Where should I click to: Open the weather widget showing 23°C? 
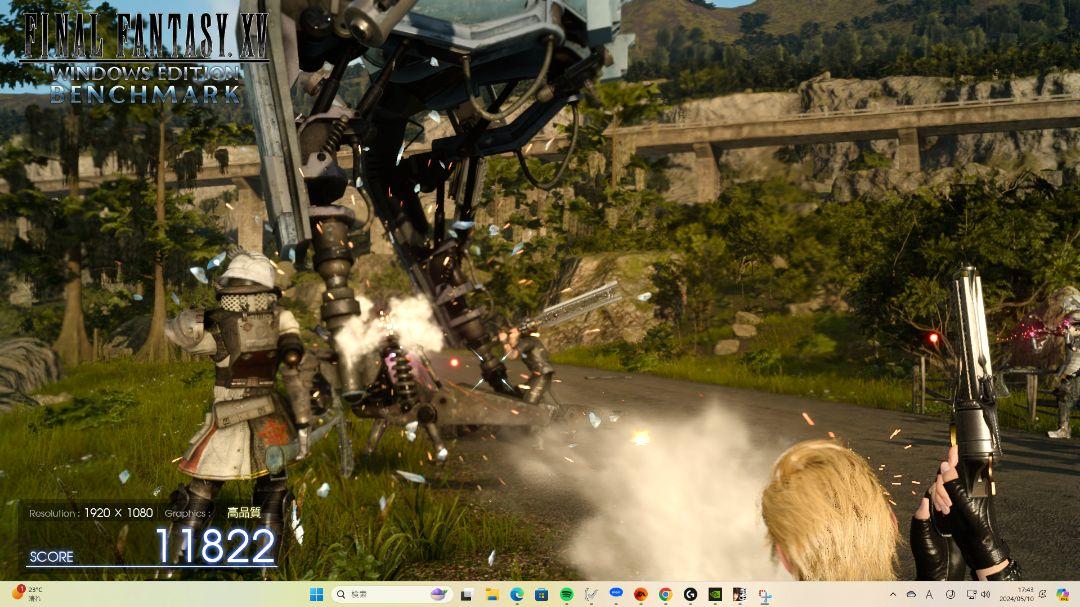[x=28, y=594]
